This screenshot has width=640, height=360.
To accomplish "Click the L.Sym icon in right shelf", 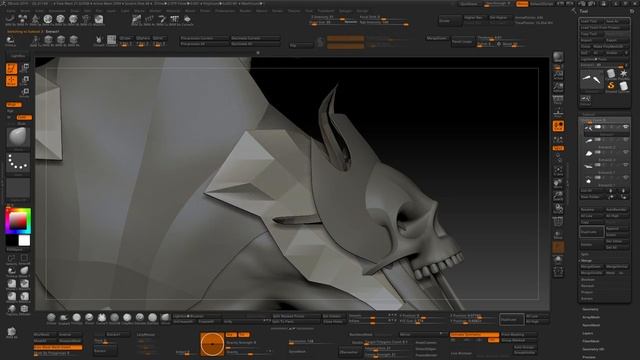I will tap(558, 140).
